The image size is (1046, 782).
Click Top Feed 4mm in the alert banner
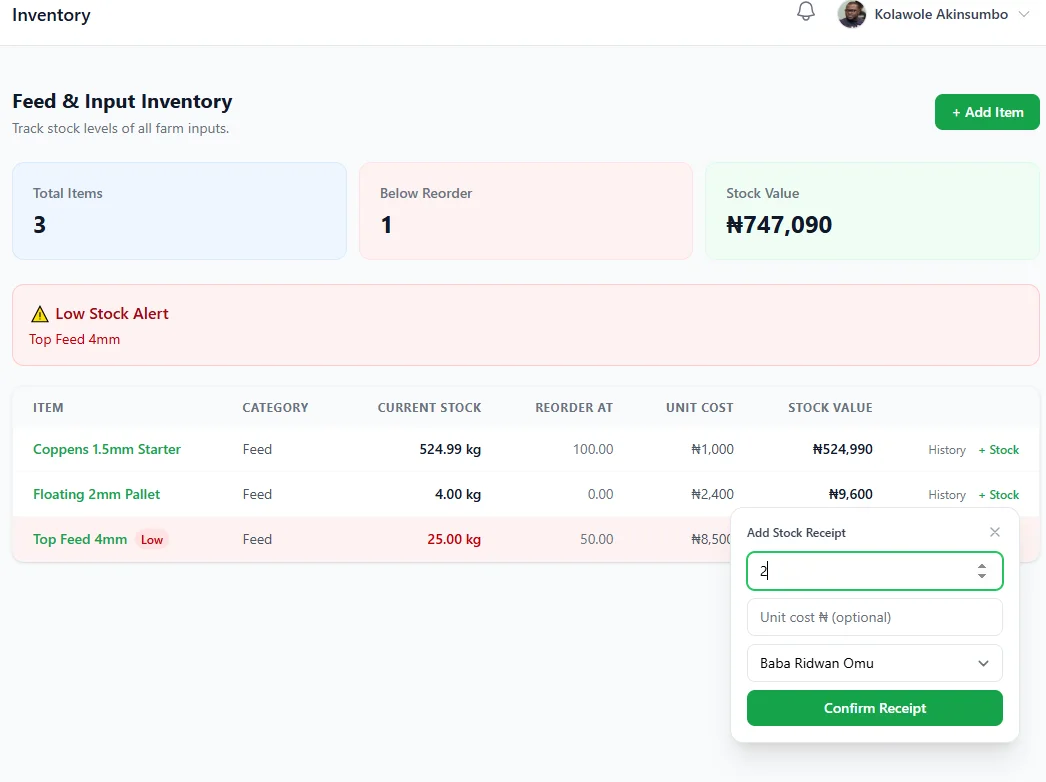pyautogui.click(x=75, y=339)
